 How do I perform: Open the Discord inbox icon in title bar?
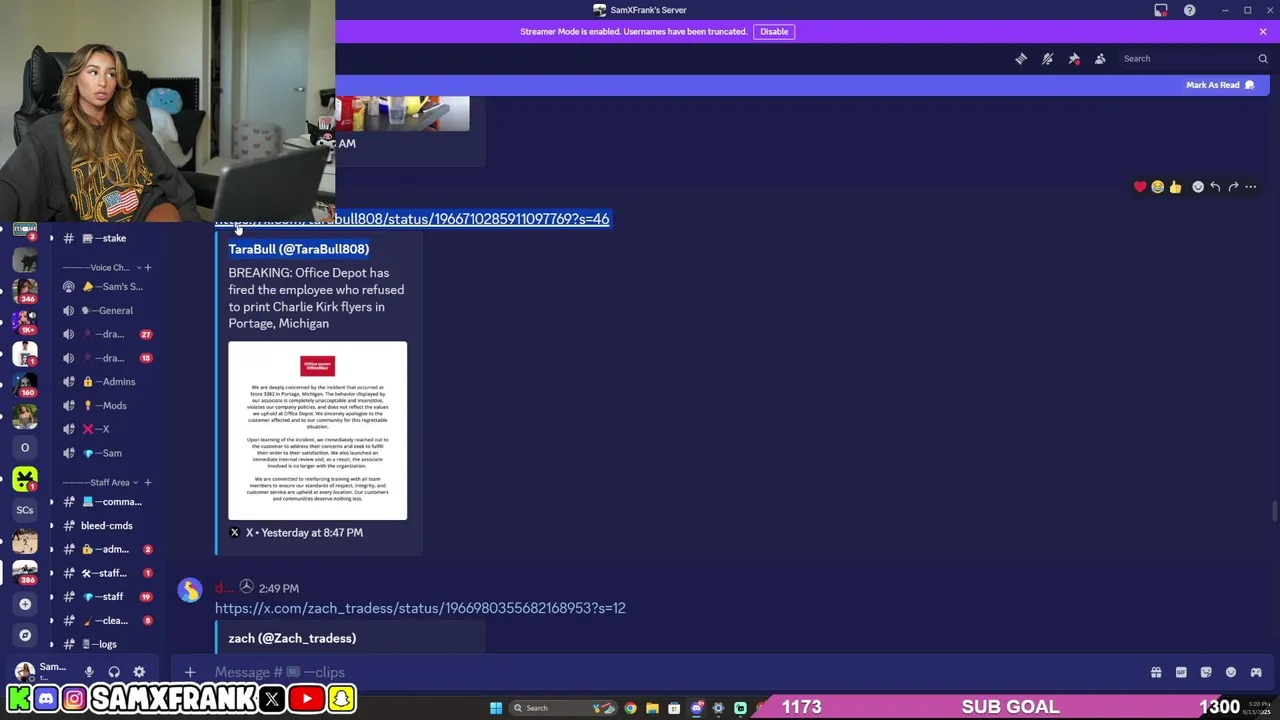(x=1161, y=10)
